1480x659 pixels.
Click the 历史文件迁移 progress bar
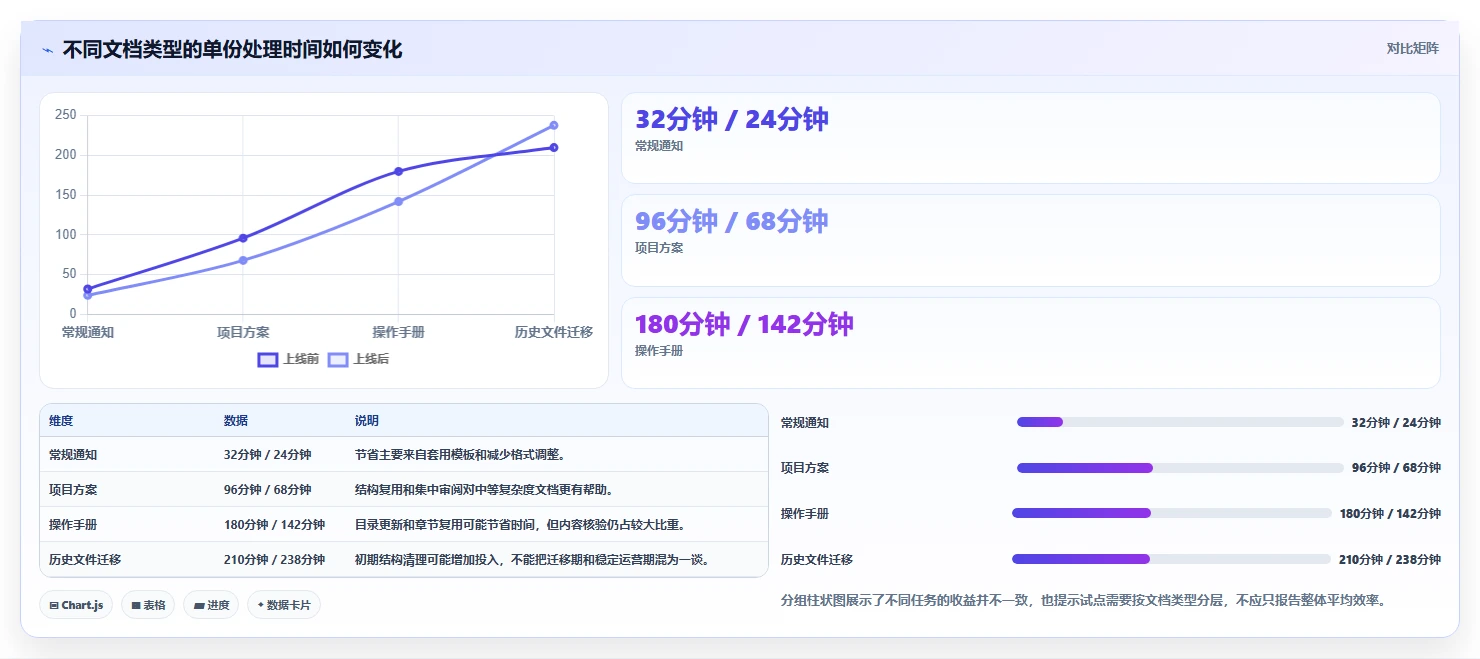1171,559
